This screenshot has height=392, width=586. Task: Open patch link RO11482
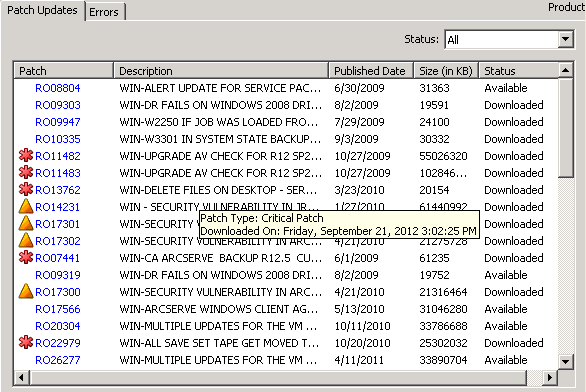tap(58, 156)
